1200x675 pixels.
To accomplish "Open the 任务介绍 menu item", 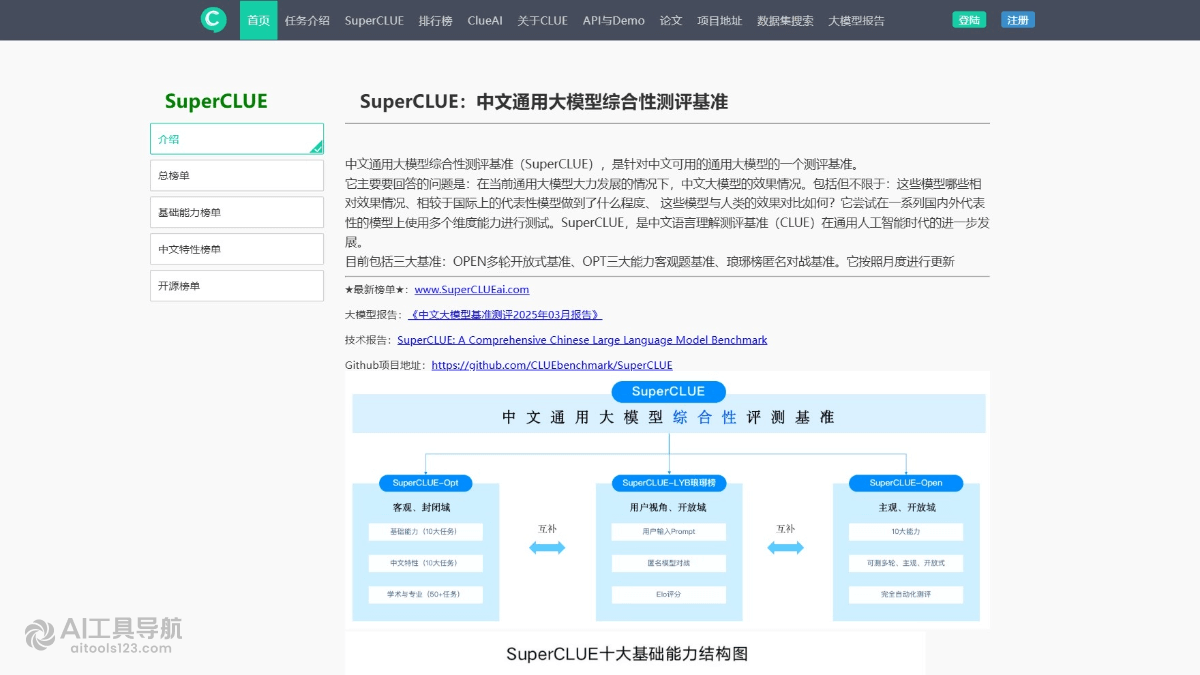I will 307,20.
